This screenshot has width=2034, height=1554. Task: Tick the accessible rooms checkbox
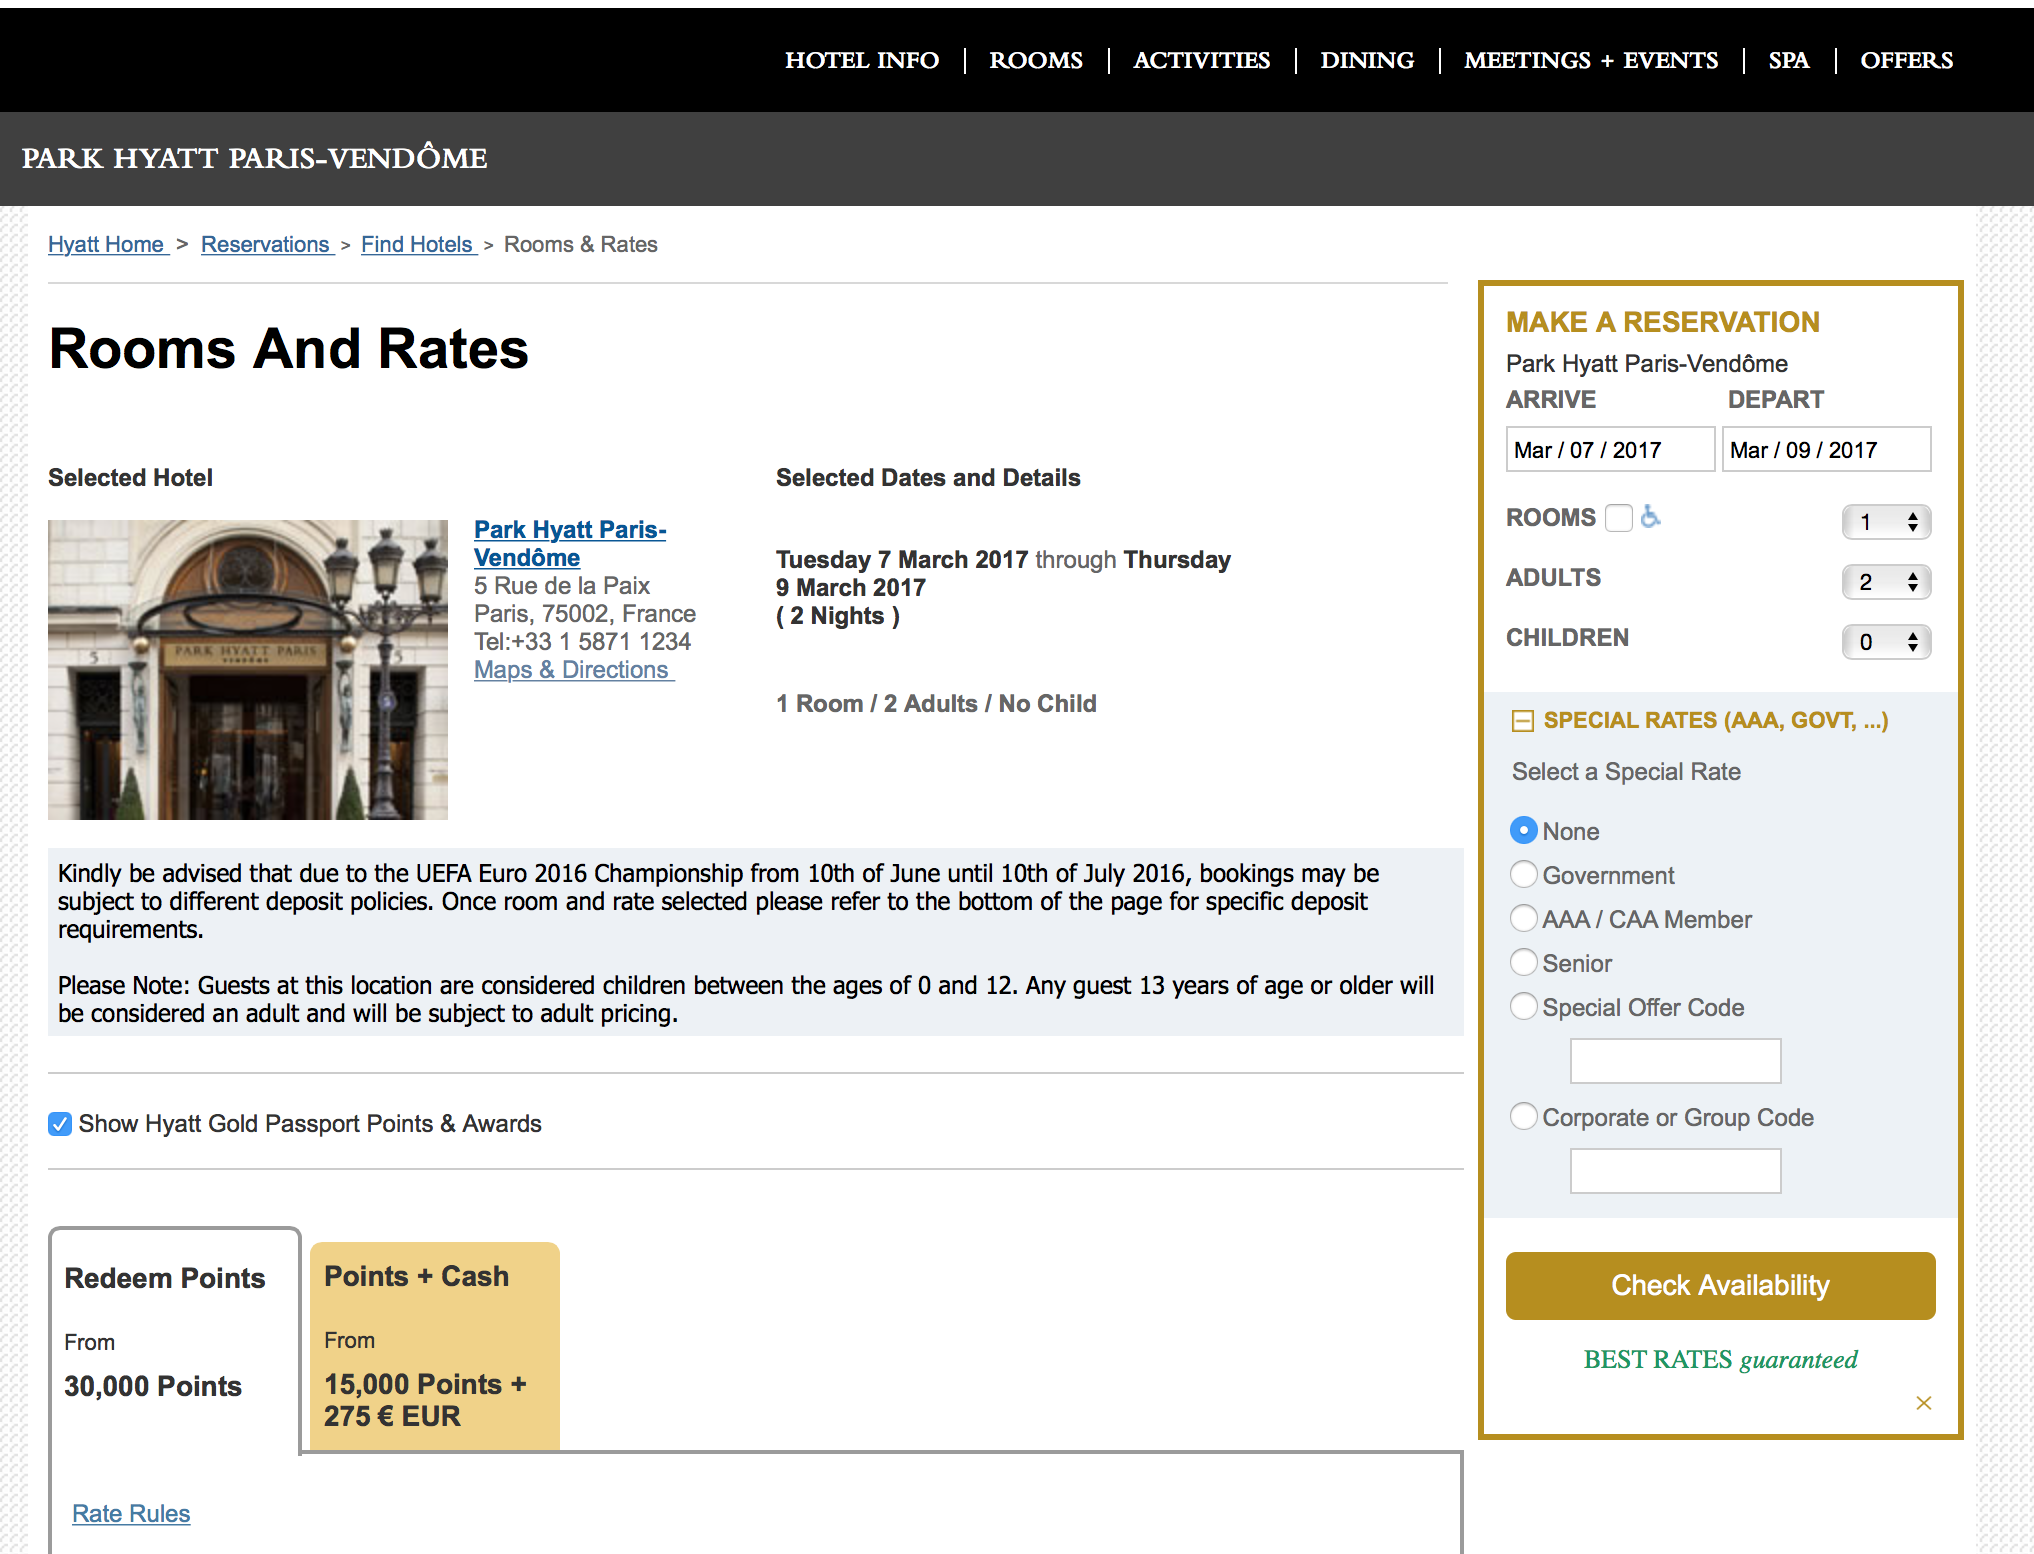coord(1618,518)
